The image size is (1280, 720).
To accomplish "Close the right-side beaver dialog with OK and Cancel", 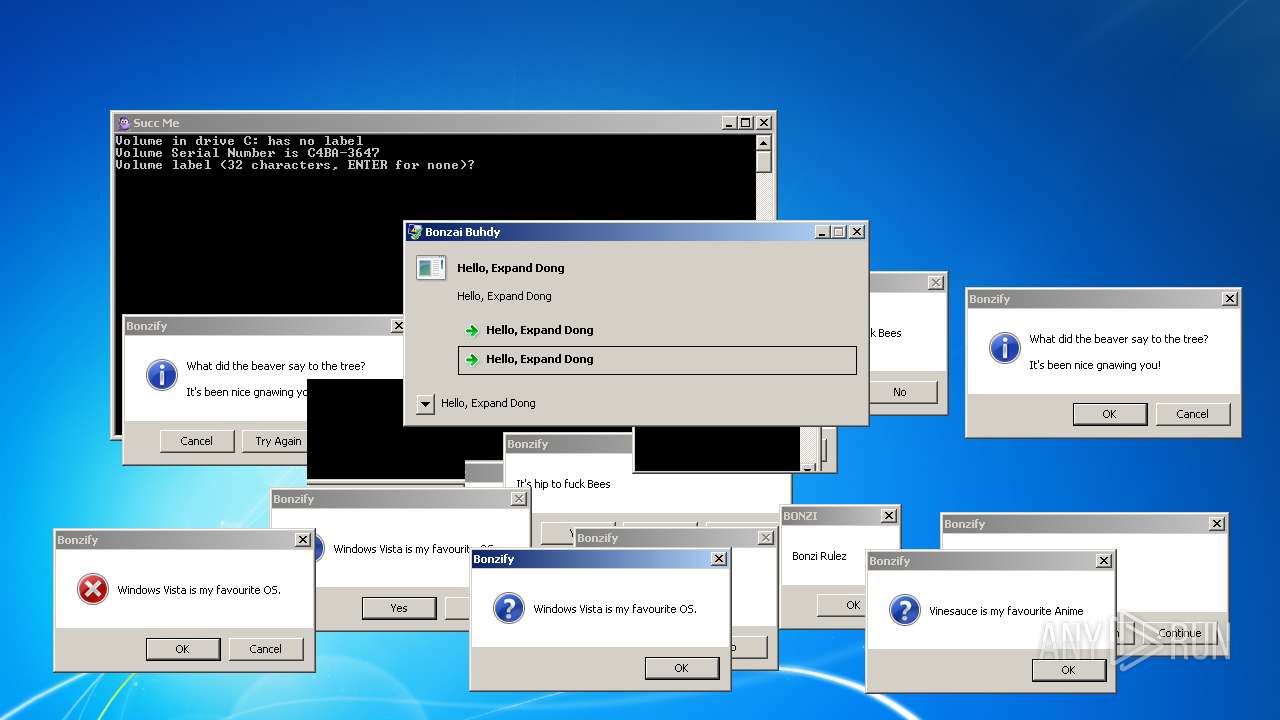I will point(1230,299).
